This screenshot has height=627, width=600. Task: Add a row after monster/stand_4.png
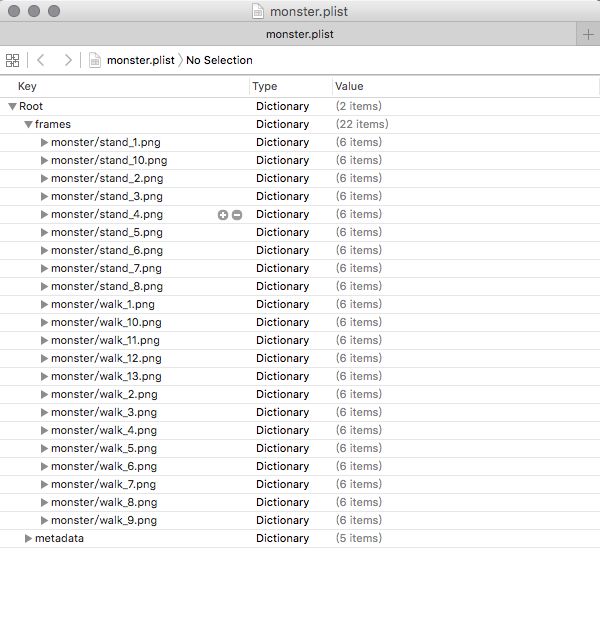pyautogui.click(x=223, y=215)
